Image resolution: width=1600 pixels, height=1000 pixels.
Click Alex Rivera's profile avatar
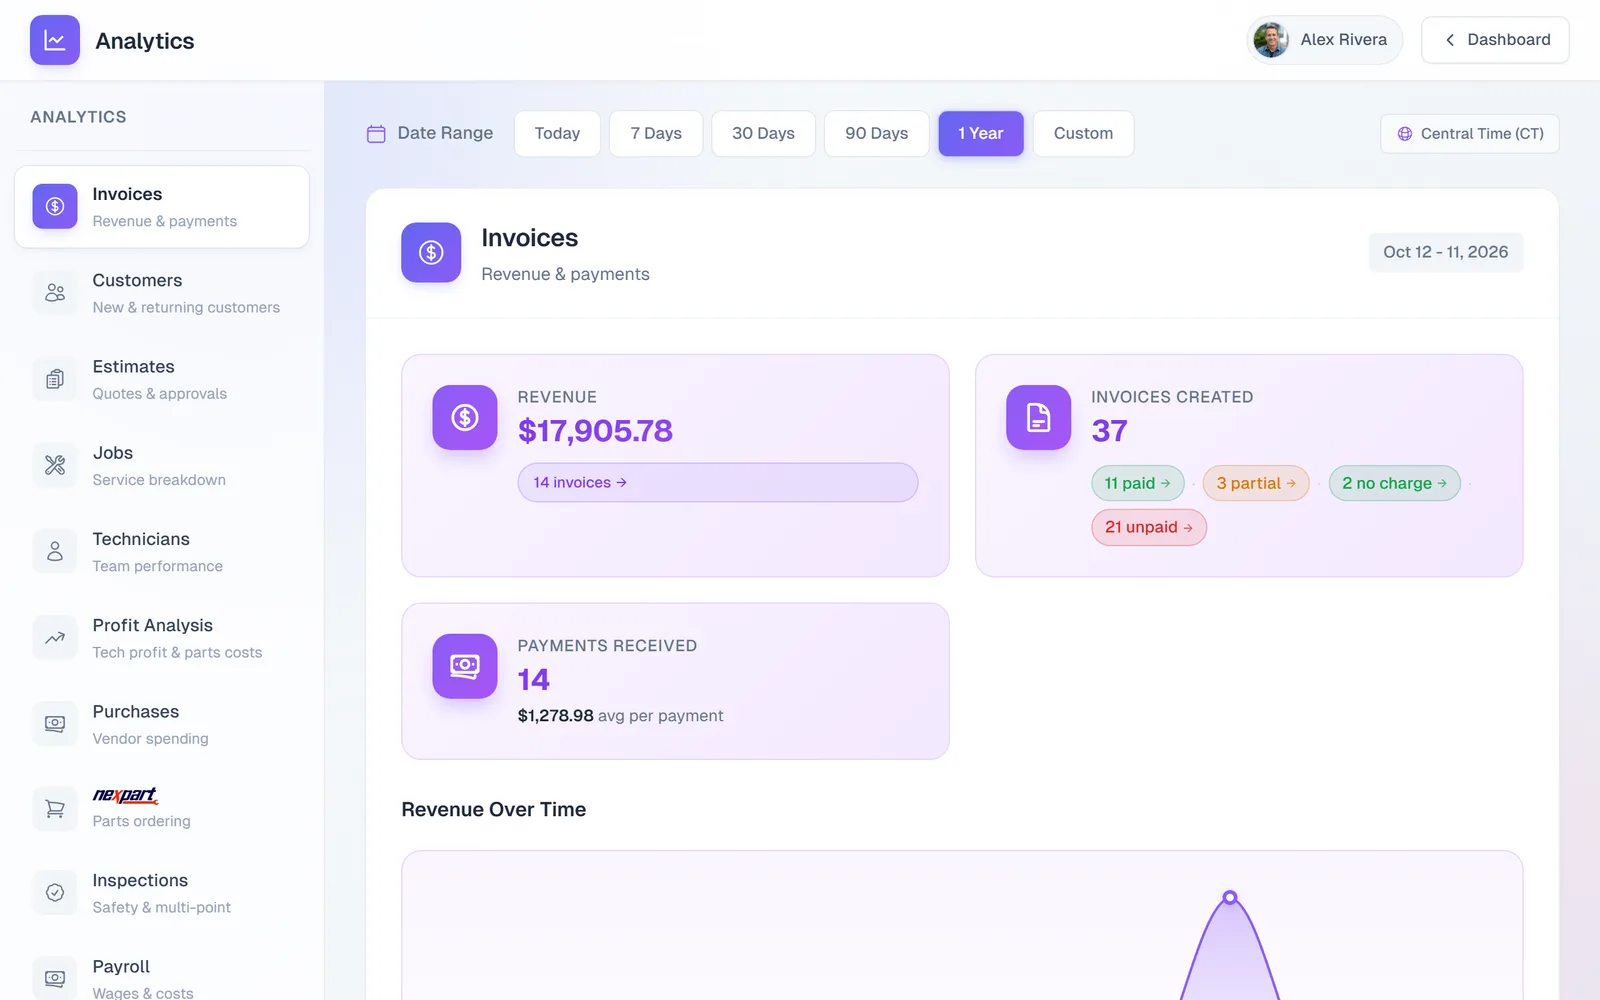1271,40
